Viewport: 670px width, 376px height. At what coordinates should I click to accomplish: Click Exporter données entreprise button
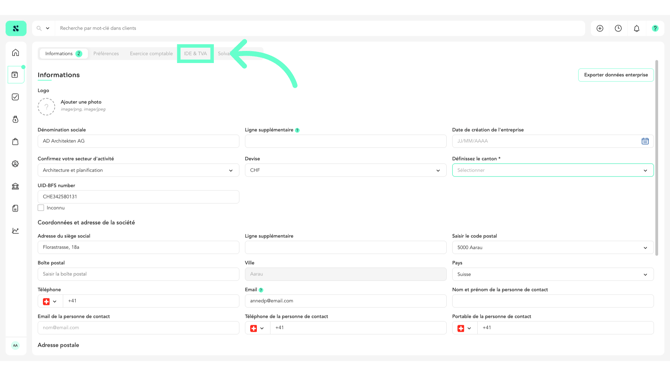click(x=616, y=75)
